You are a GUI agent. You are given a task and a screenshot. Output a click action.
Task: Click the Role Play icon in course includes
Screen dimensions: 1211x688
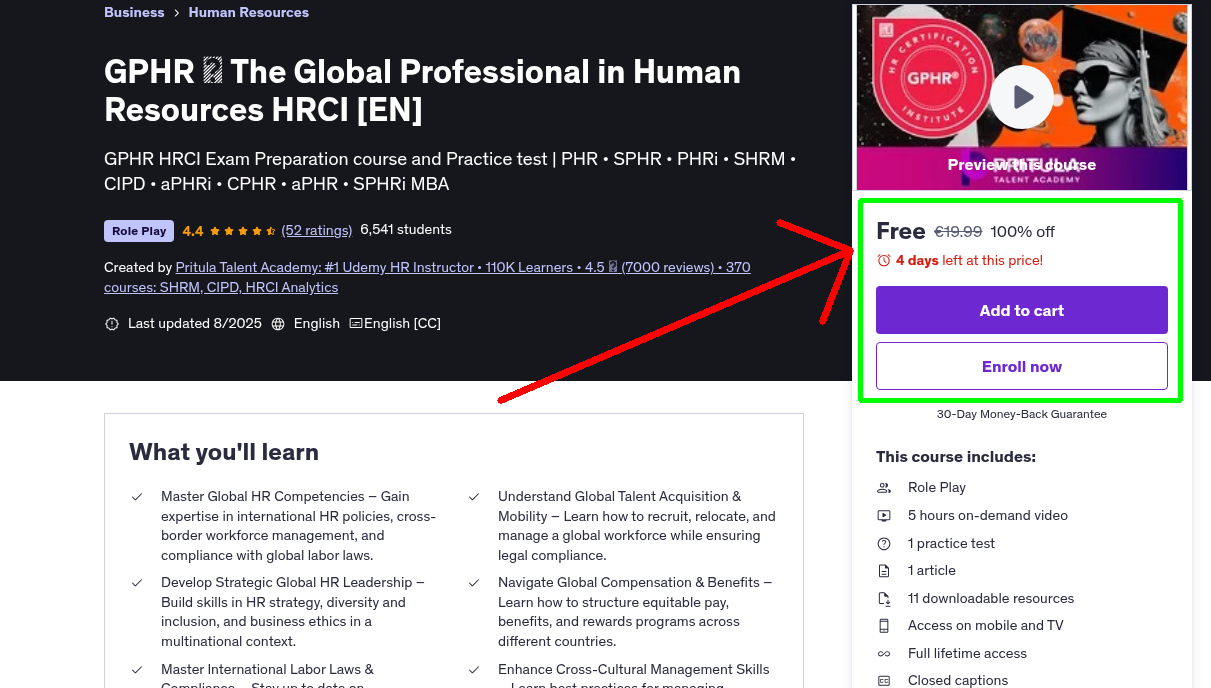click(x=884, y=488)
